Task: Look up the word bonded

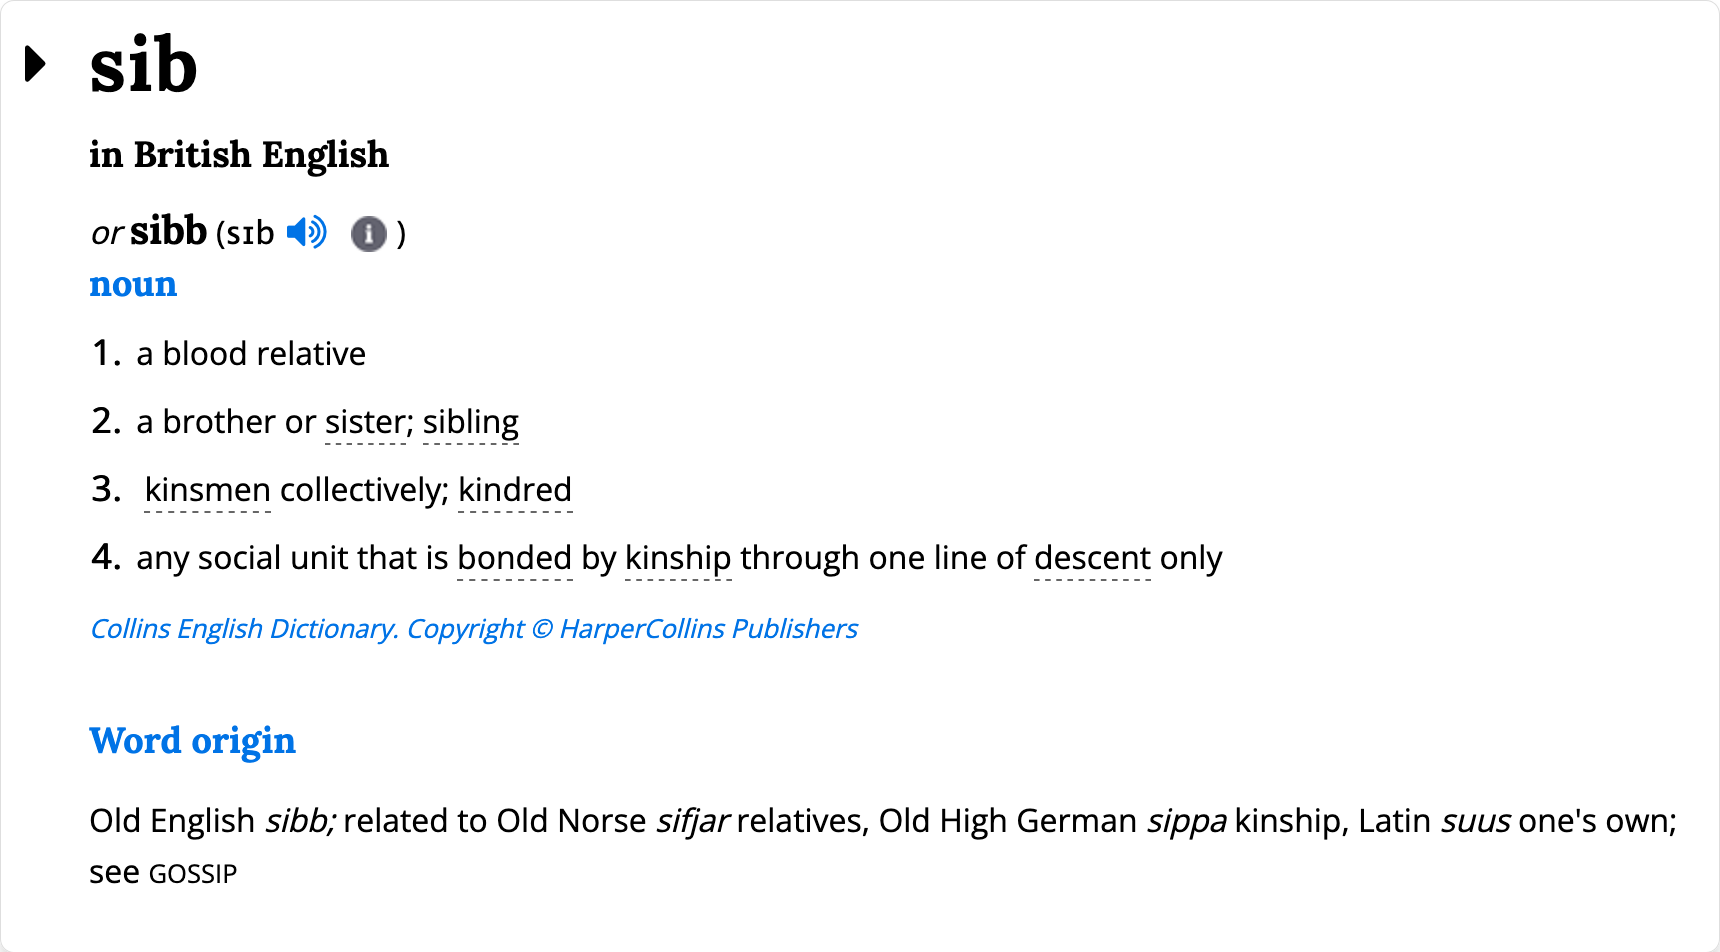Action: coord(514,557)
